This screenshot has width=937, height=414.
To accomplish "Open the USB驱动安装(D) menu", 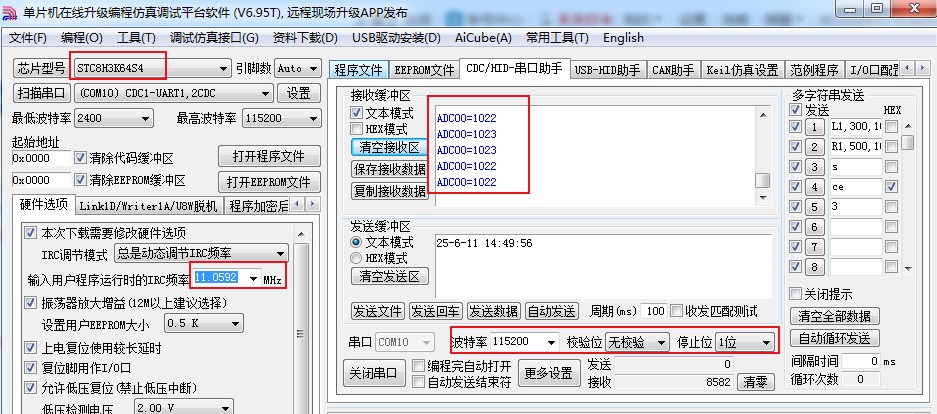I will [396, 38].
